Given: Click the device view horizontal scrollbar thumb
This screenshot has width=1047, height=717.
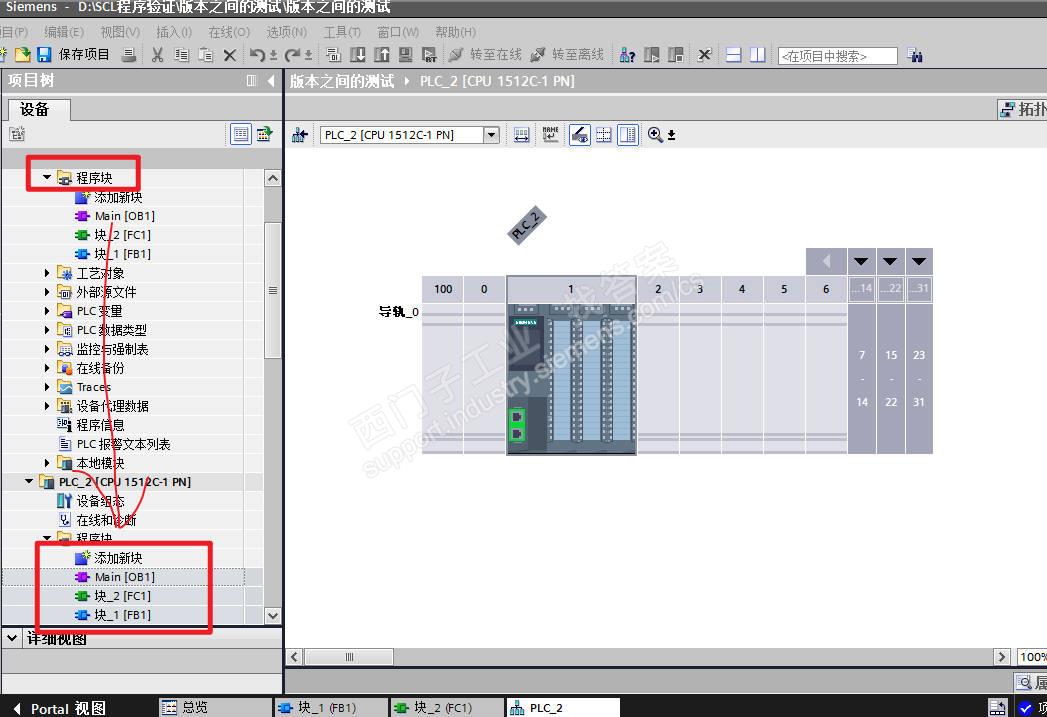Looking at the screenshot, I should [349, 657].
